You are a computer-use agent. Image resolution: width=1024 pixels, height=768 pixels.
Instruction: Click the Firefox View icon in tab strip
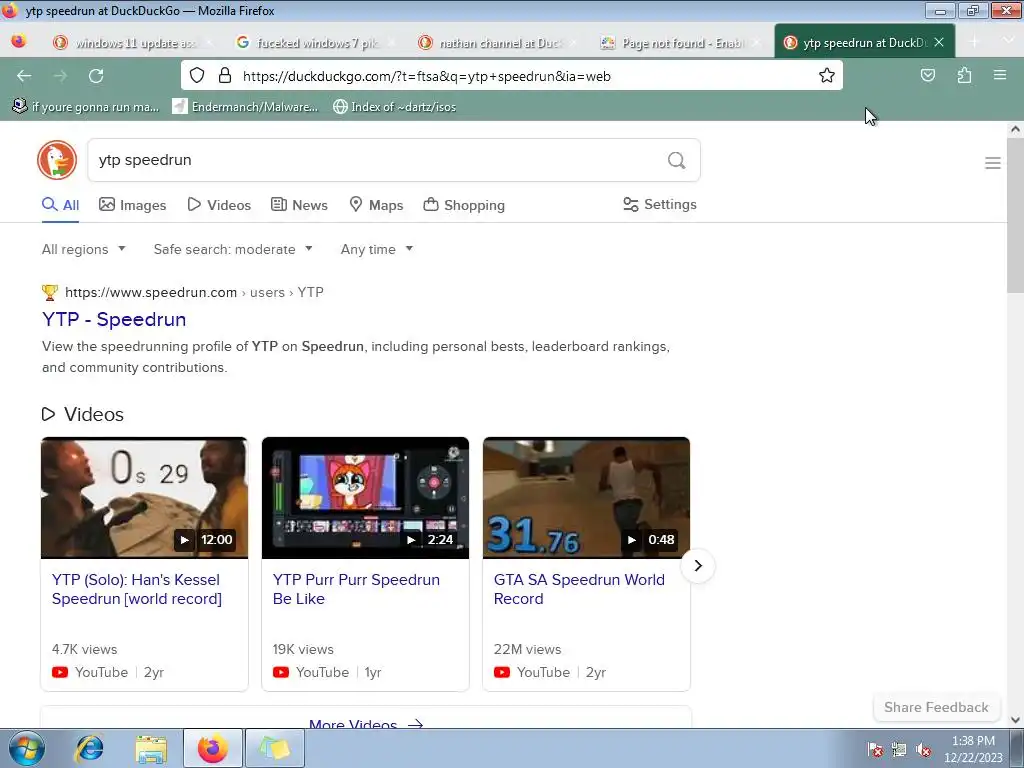pos(19,42)
